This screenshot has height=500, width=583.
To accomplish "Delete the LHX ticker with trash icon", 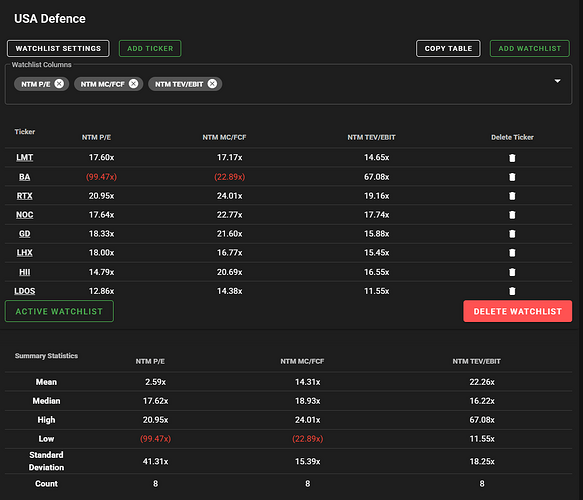I will pos(512,253).
